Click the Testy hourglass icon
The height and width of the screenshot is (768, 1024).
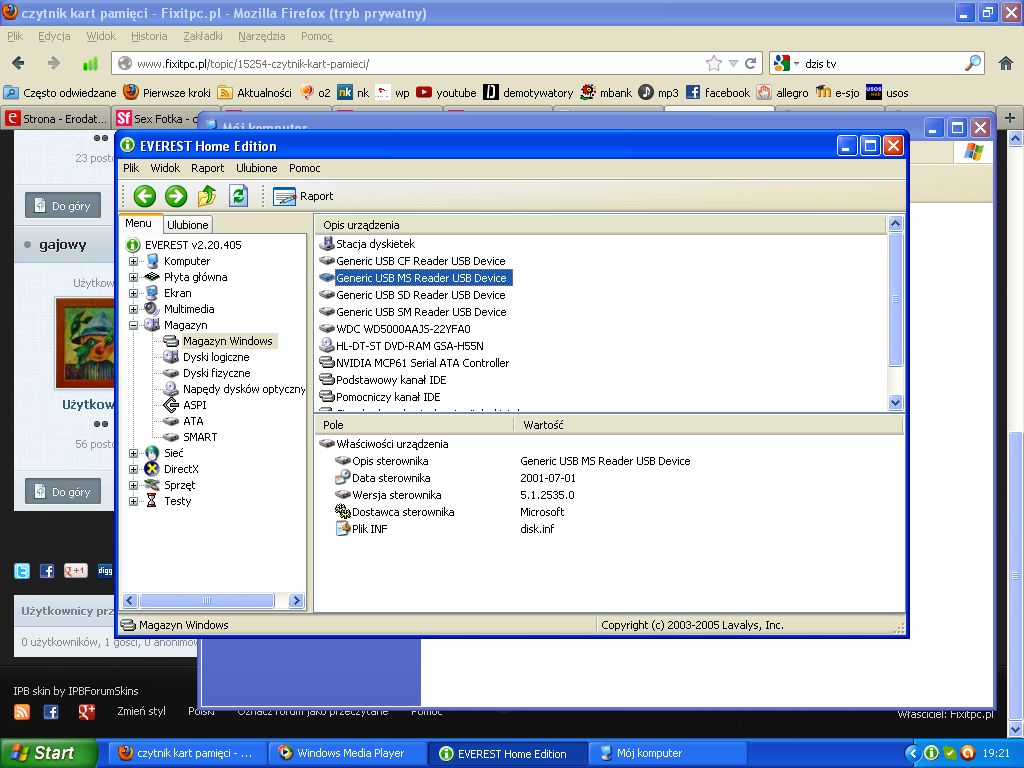coord(152,501)
